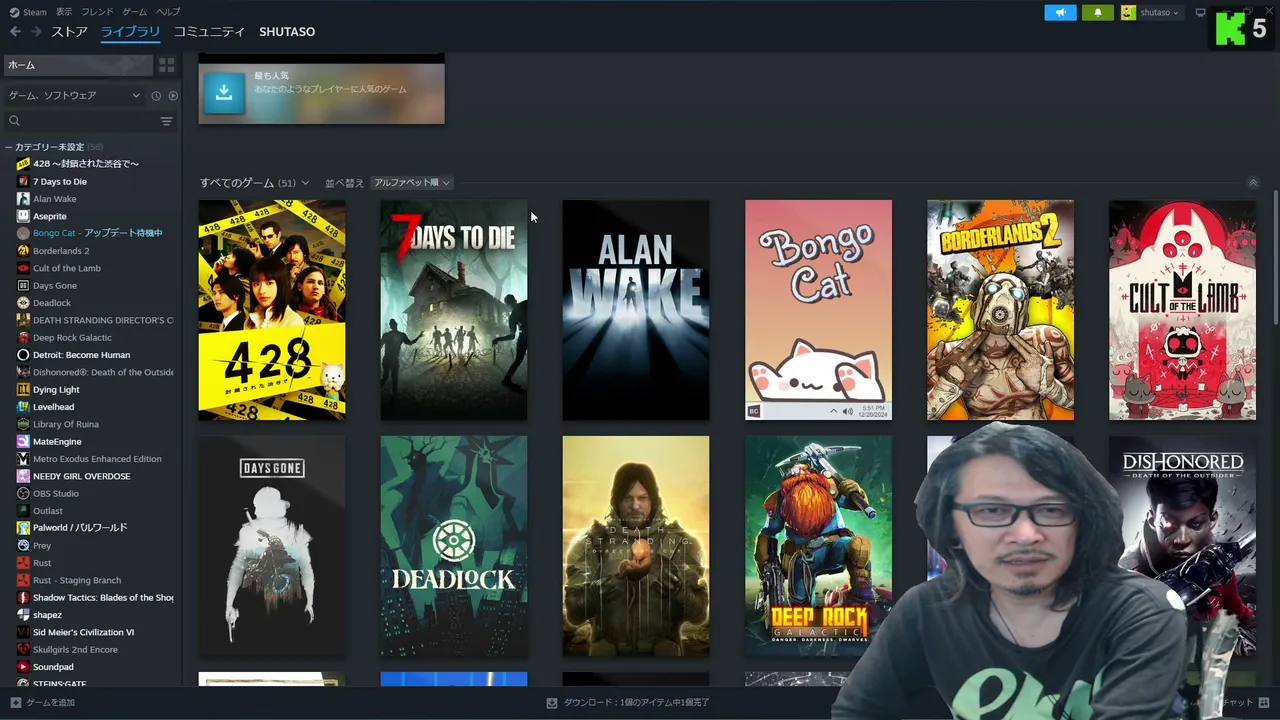The image size is (1280, 720).
Task: Open the フレンド (Friends) menu
Action: pos(97,12)
